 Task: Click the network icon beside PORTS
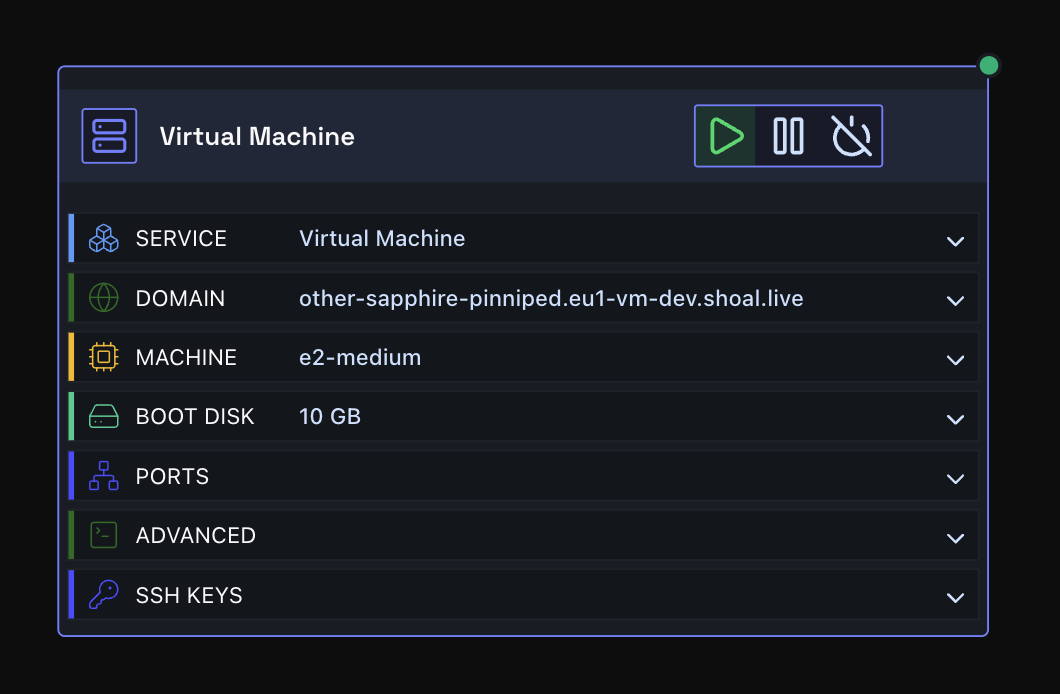(103, 476)
